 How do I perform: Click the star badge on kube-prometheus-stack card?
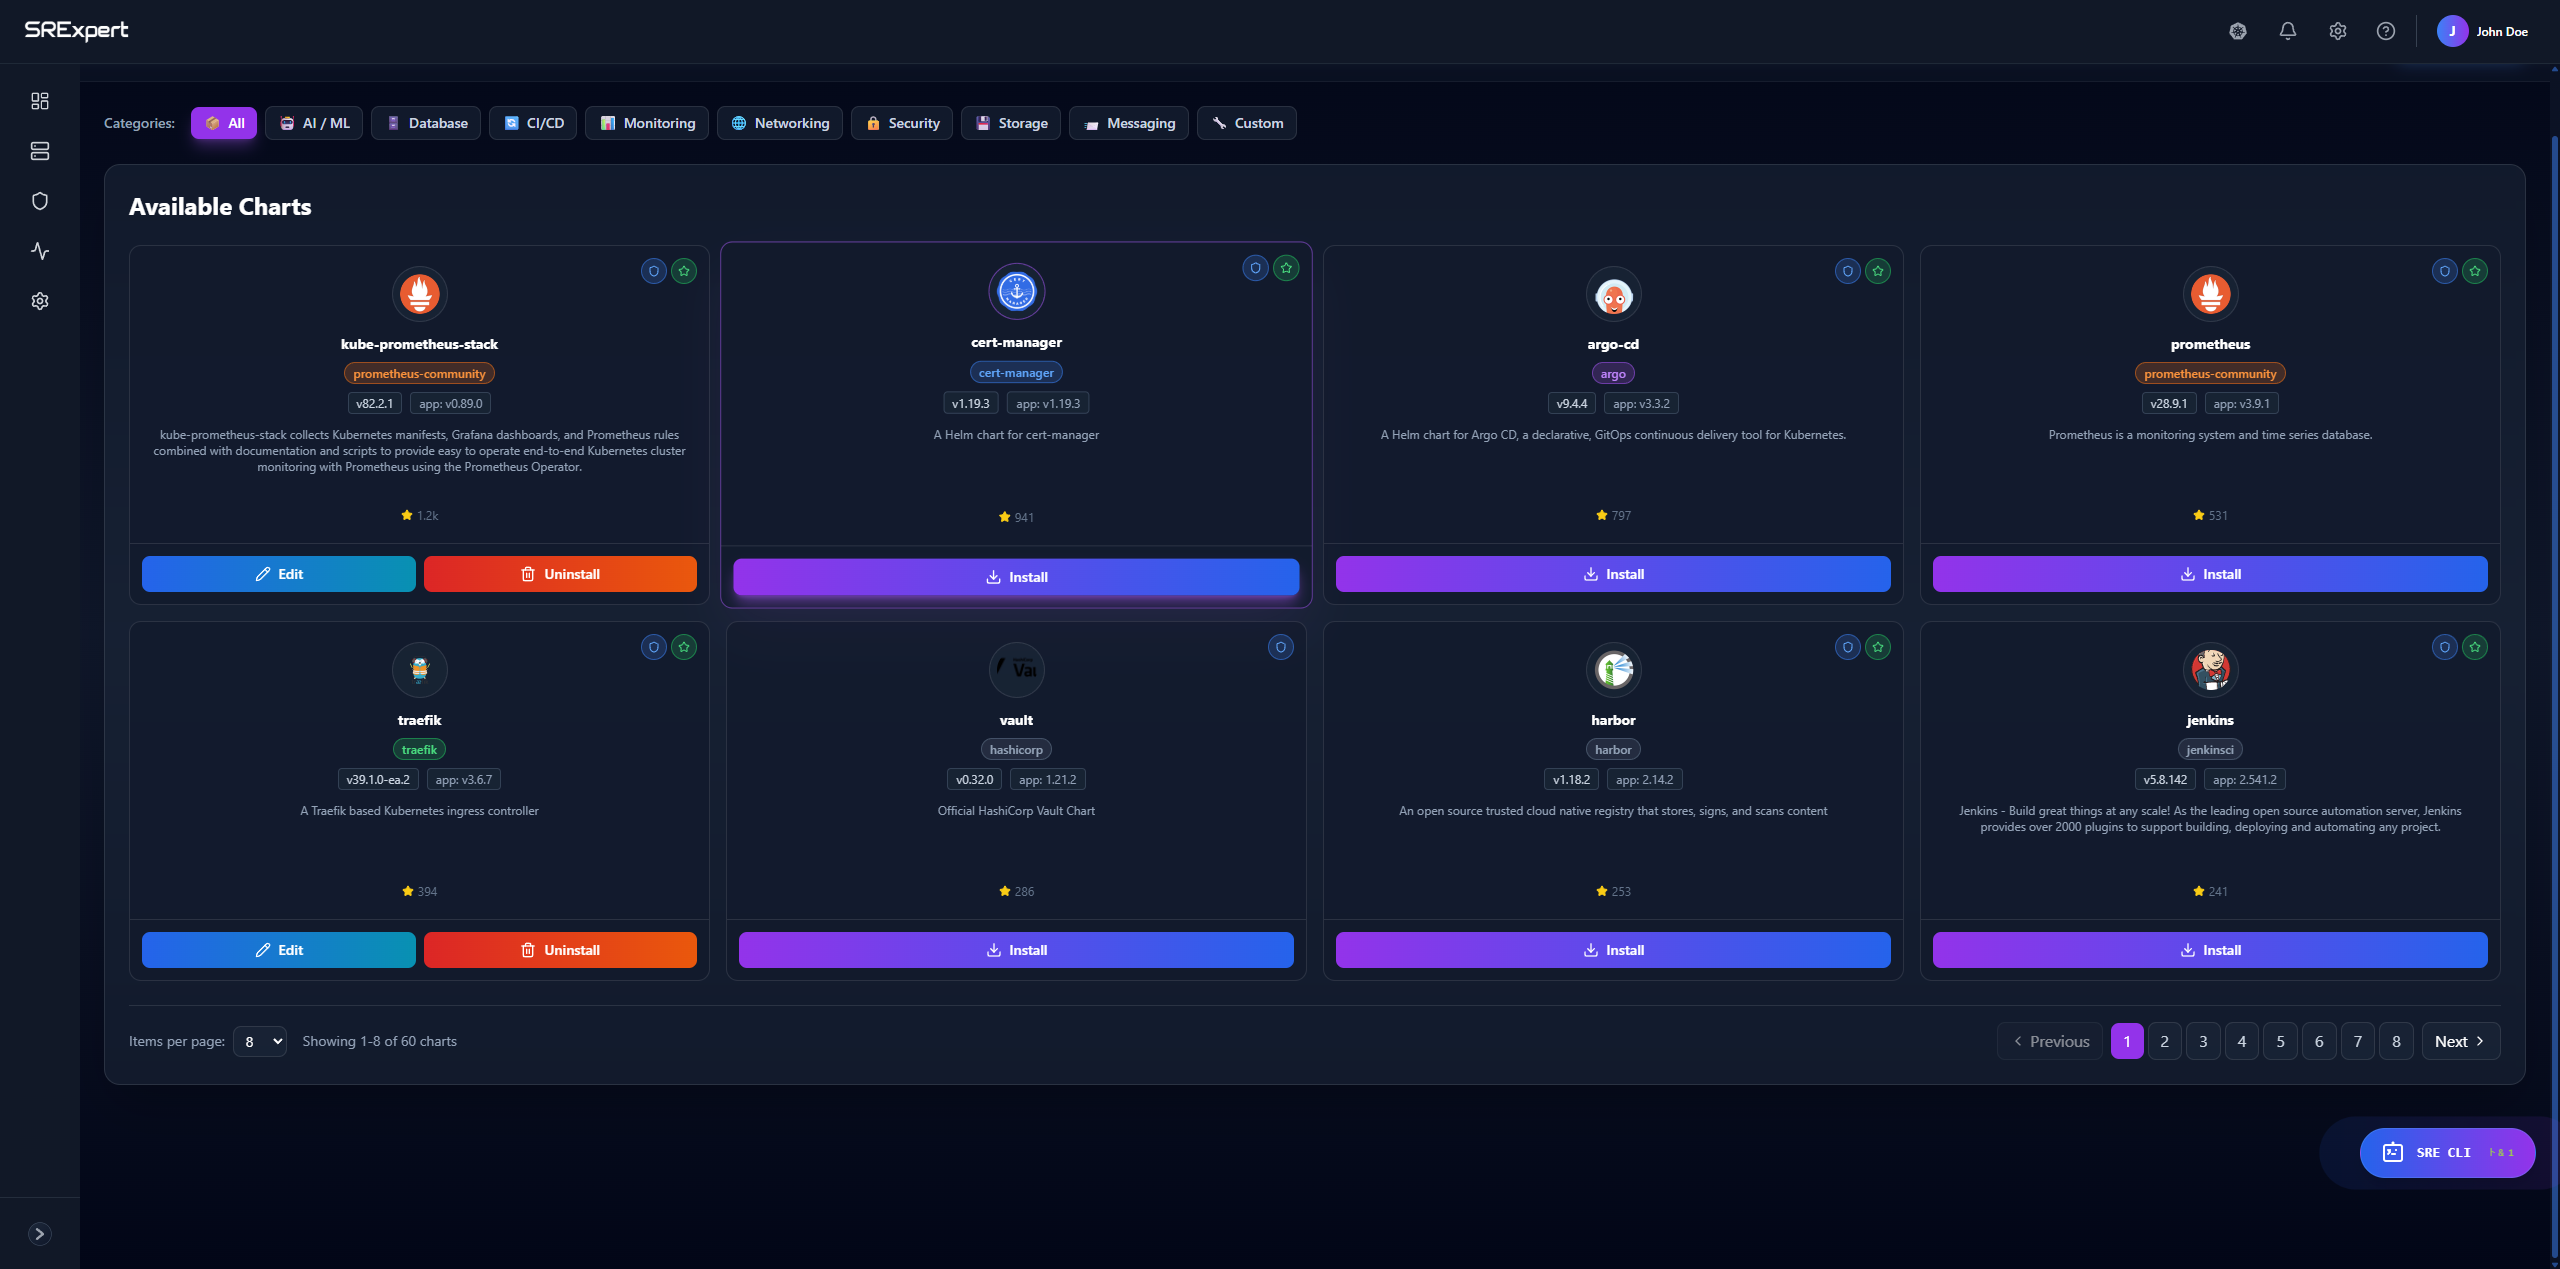coord(685,271)
